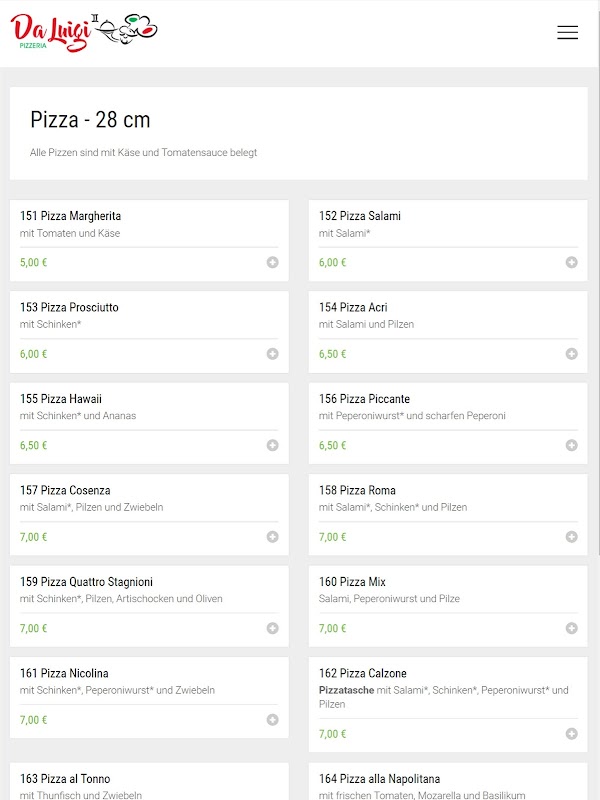Open 158 Pizza Roma item title

click(357, 490)
